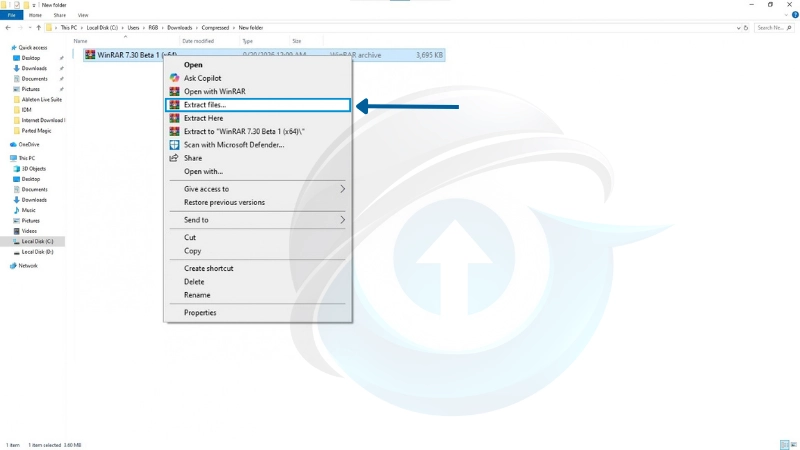Click Delete in the context menu
Image resolution: width=800 pixels, height=450 pixels.
coord(258,282)
